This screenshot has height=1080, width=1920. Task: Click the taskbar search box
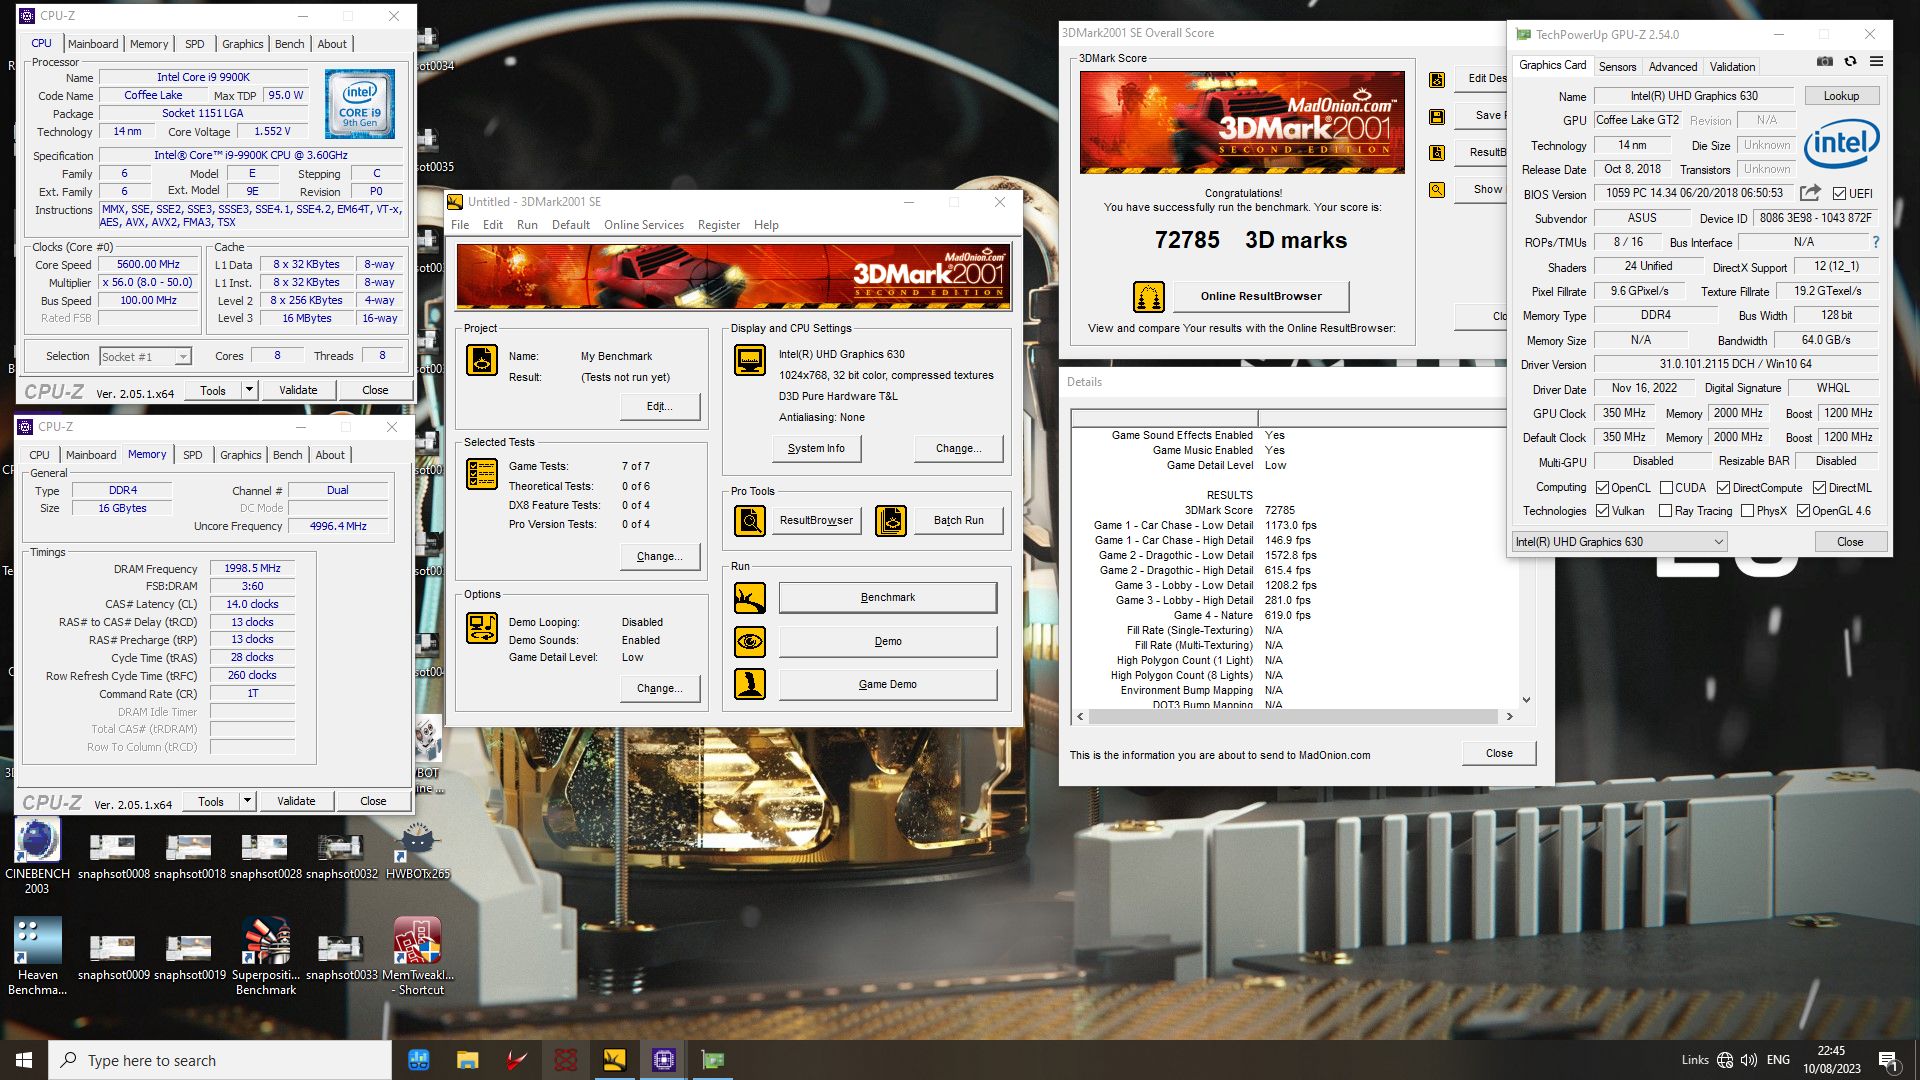coord(219,1060)
